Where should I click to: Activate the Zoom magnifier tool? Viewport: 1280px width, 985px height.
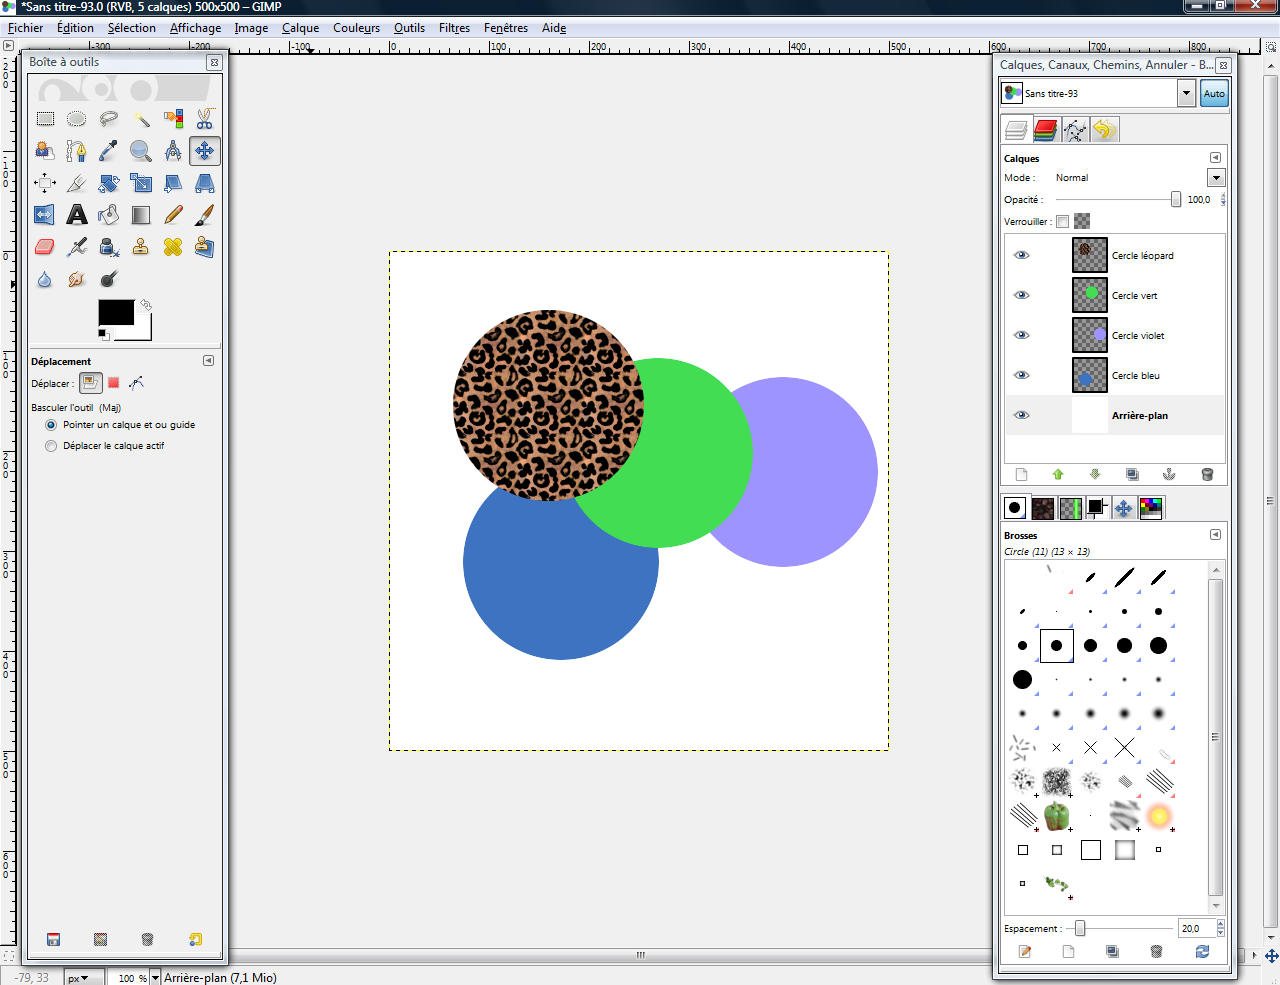[x=141, y=151]
